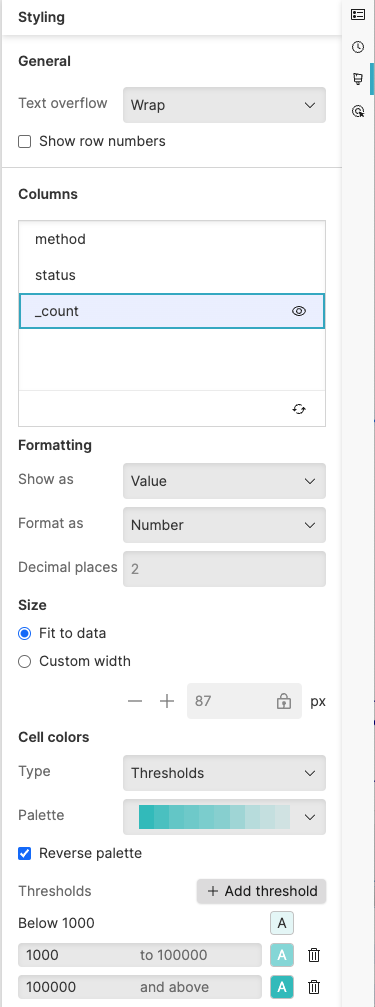This screenshot has width=375, height=1007.
Task: Click the reset columns refresh icon
Action: [299, 408]
